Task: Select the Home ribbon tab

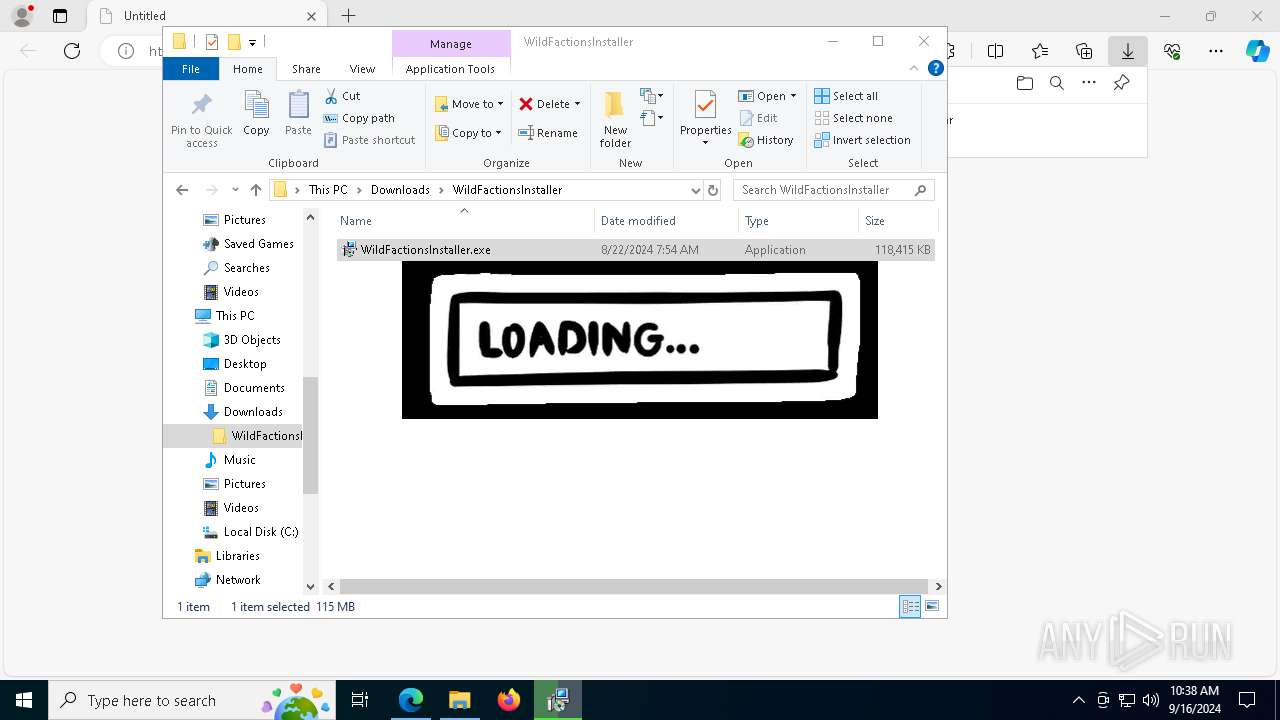Action: tap(247, 69)
